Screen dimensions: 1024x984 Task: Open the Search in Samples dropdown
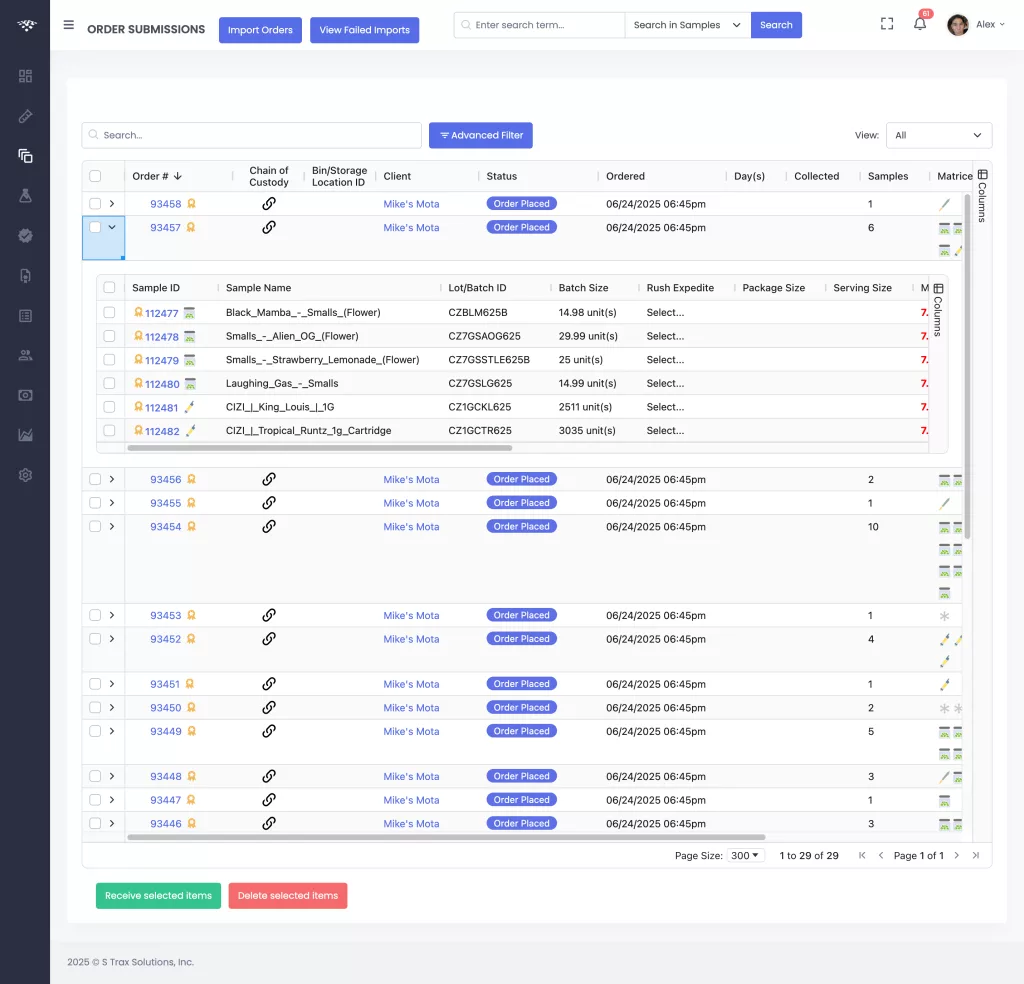click(x=687, y=25)
